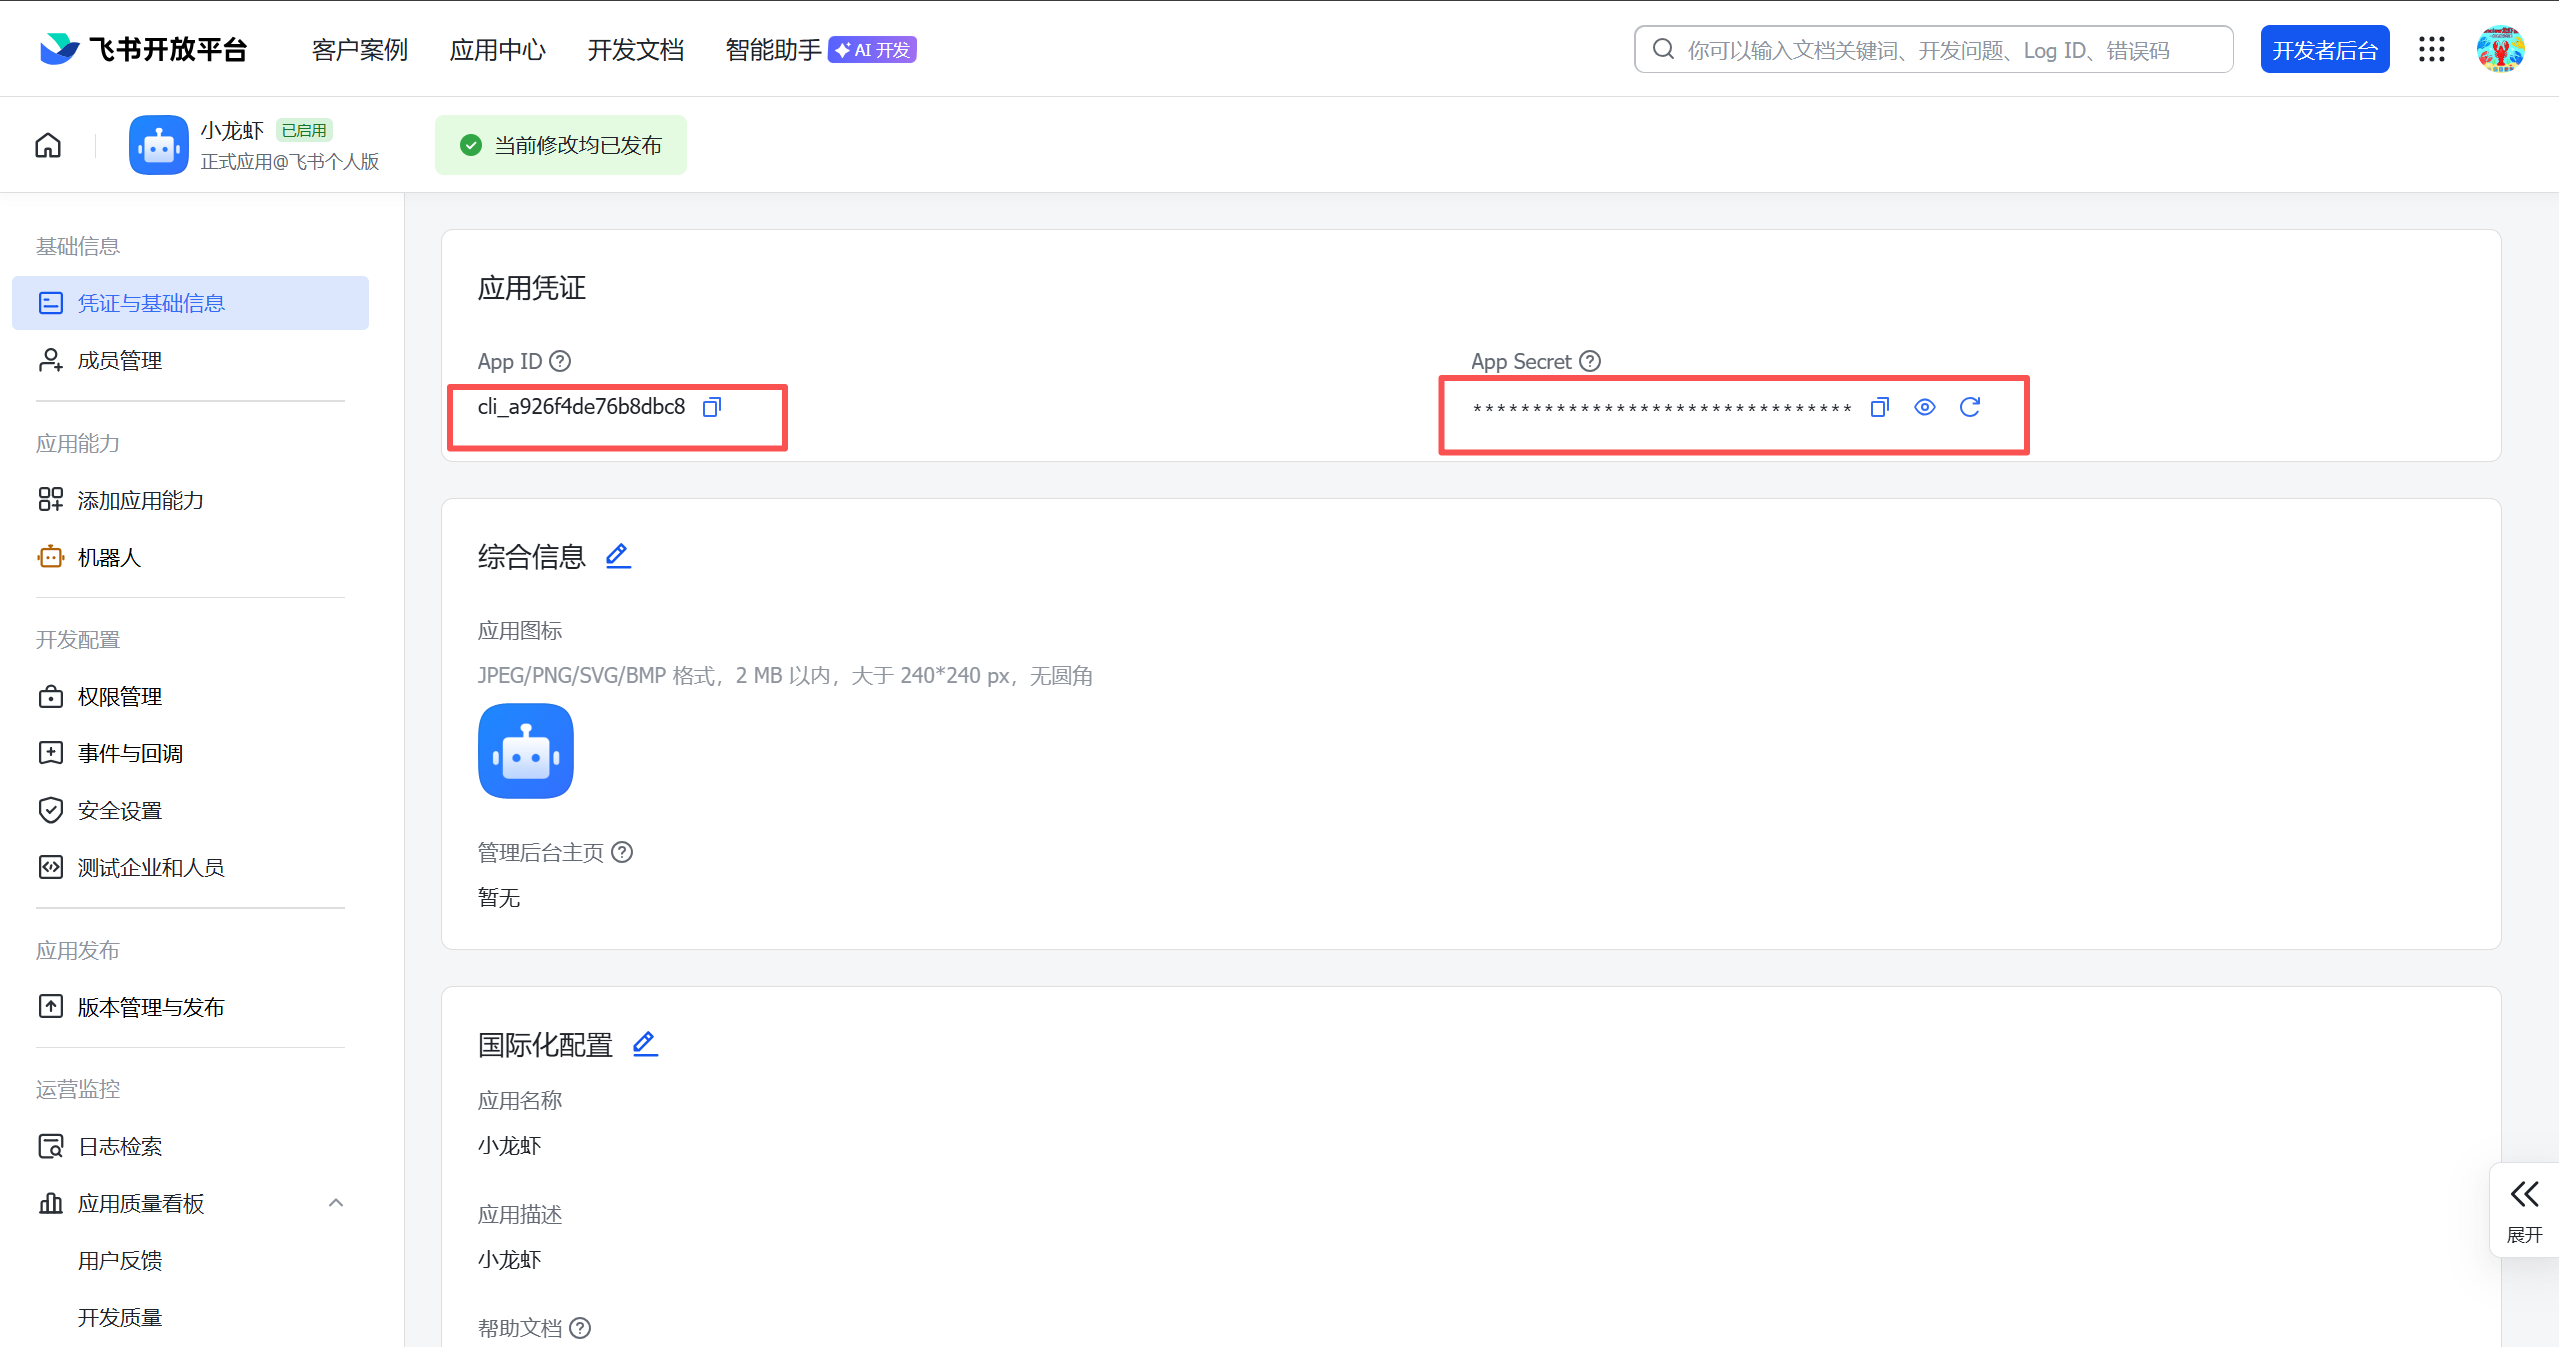Viewport: 2559px width, 1347px height.
Task: Focus the documentation search box
Action: (1932, 50)
